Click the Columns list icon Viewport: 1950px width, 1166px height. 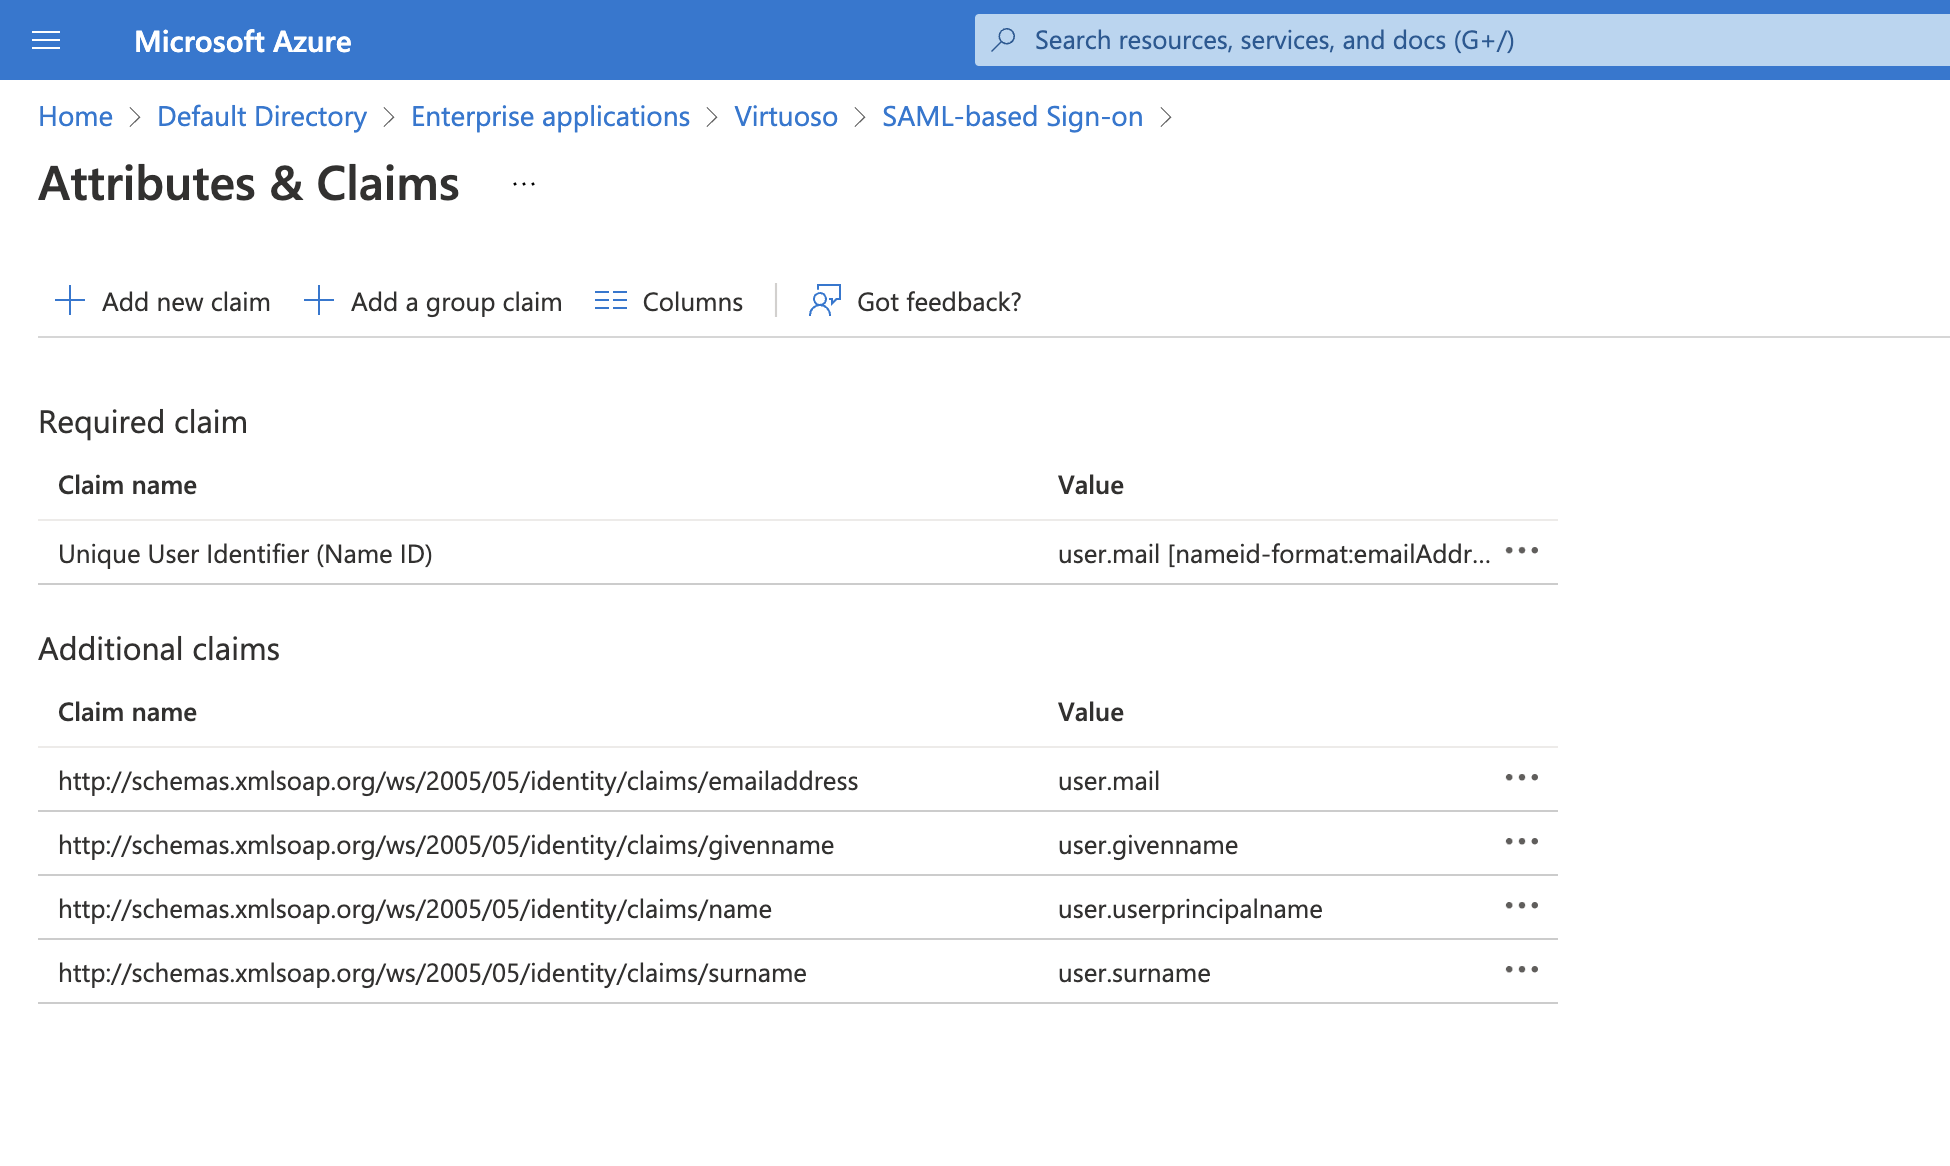tap(611, 300)
